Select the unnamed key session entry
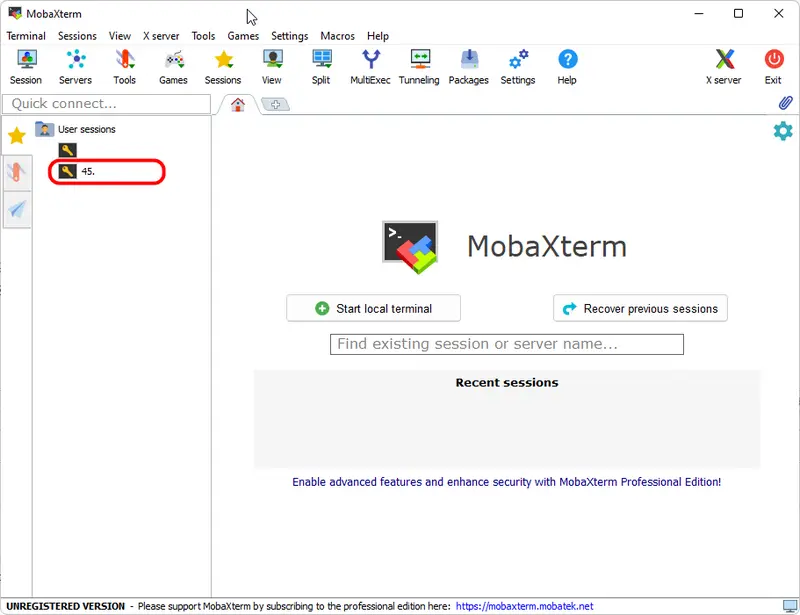This screenshot has height=615, width=800. [x=67, y=150]
